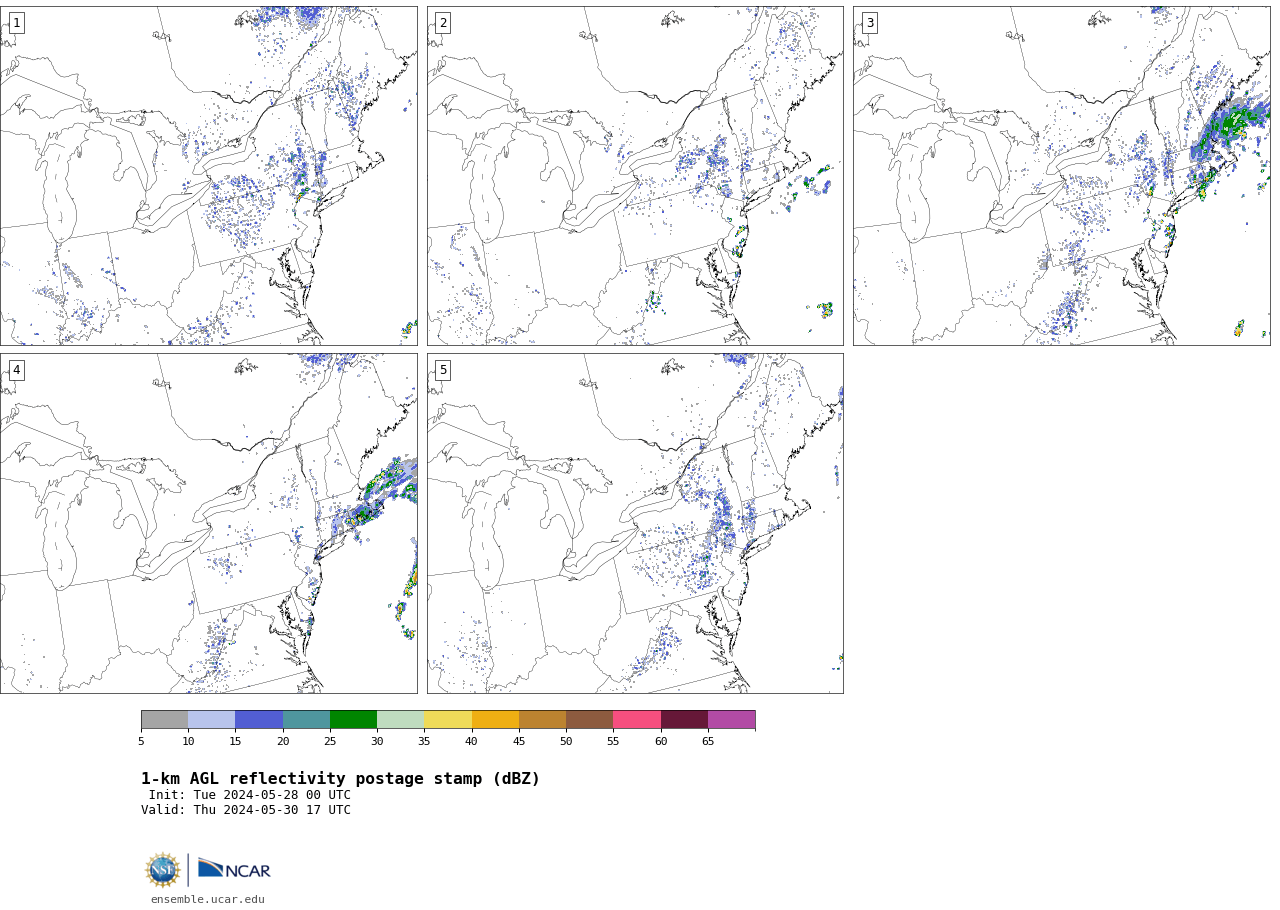Select the pink 55-60 dBZ swatch
This screenshot has height=910, width=1280.
pos(637,720)
